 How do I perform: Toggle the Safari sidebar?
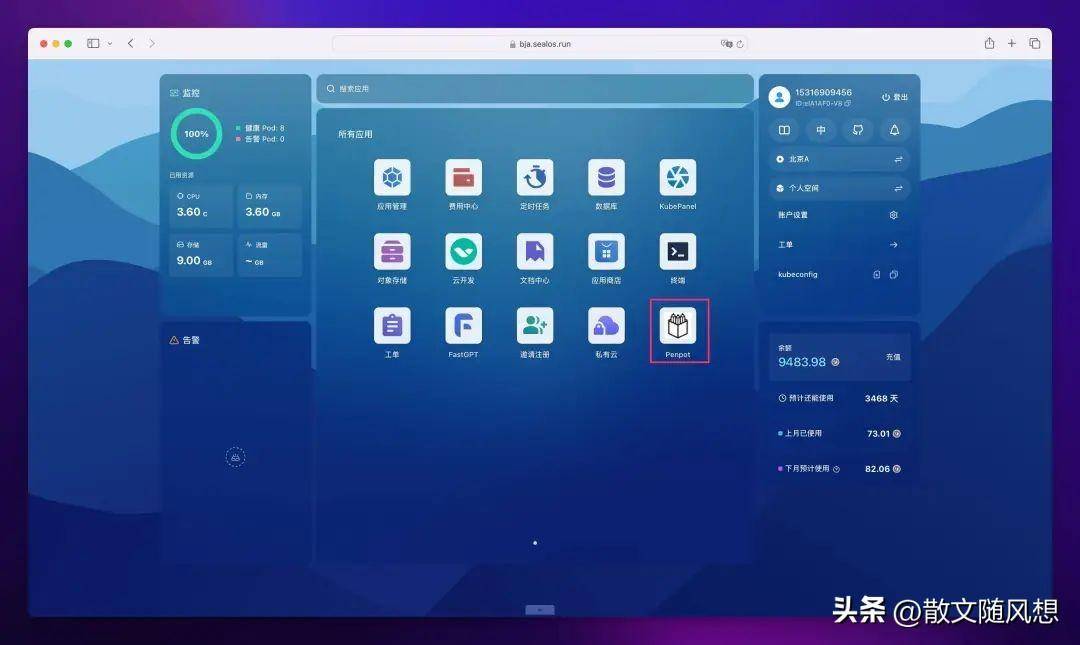pos(93,43)
